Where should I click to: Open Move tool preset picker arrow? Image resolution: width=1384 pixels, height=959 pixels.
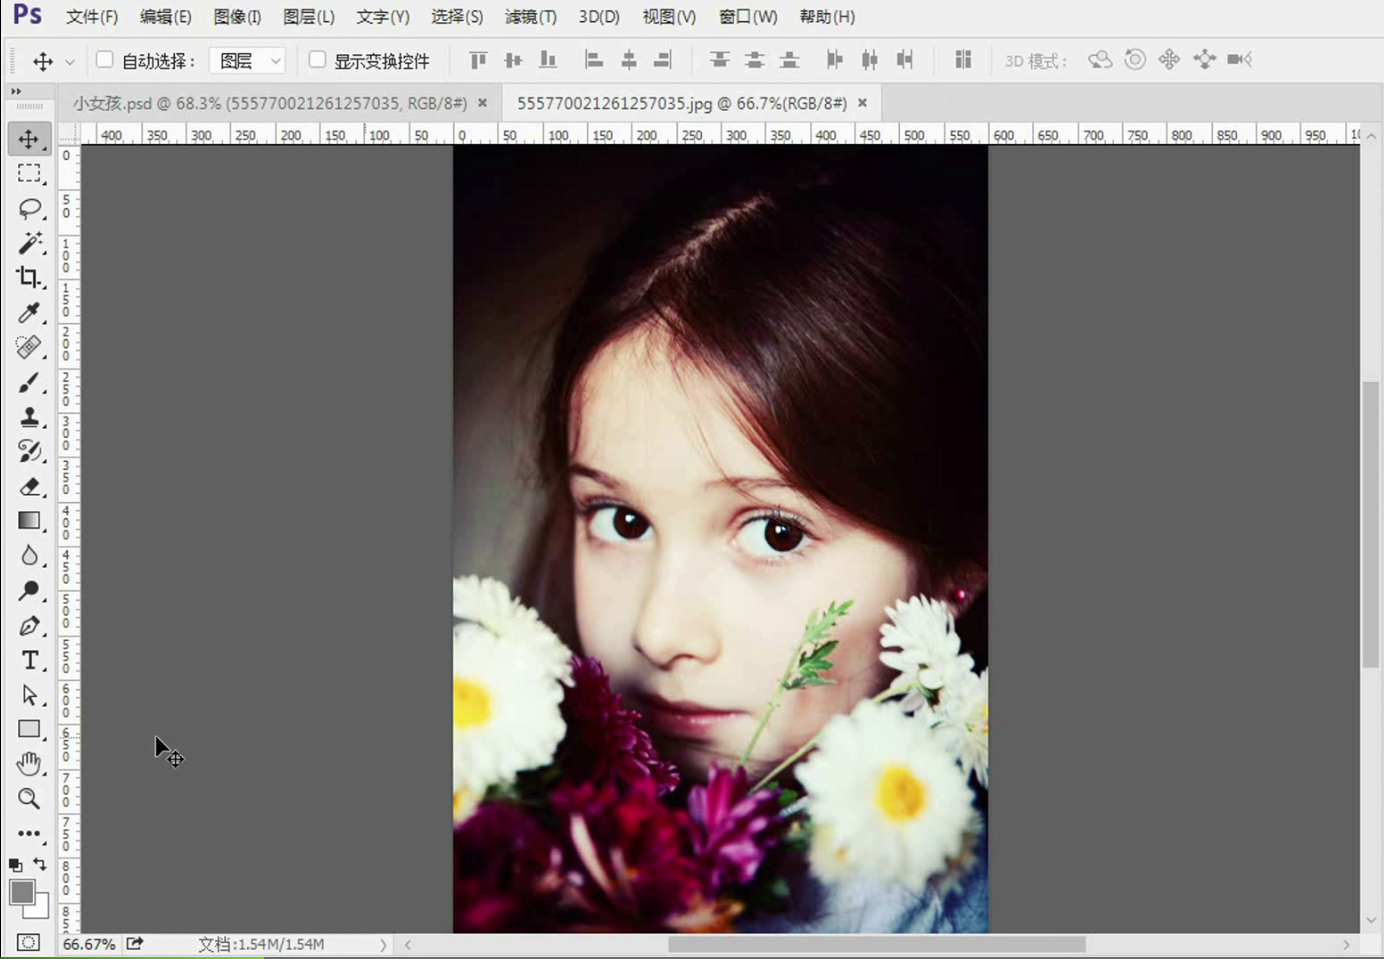(70, 61)
